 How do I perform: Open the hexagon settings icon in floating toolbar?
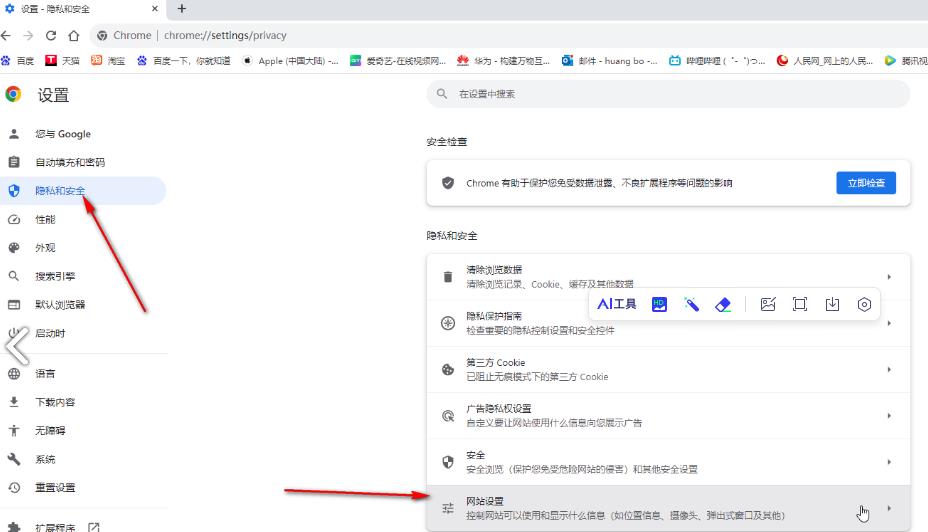pyautogui.click(x=864, y=304)
